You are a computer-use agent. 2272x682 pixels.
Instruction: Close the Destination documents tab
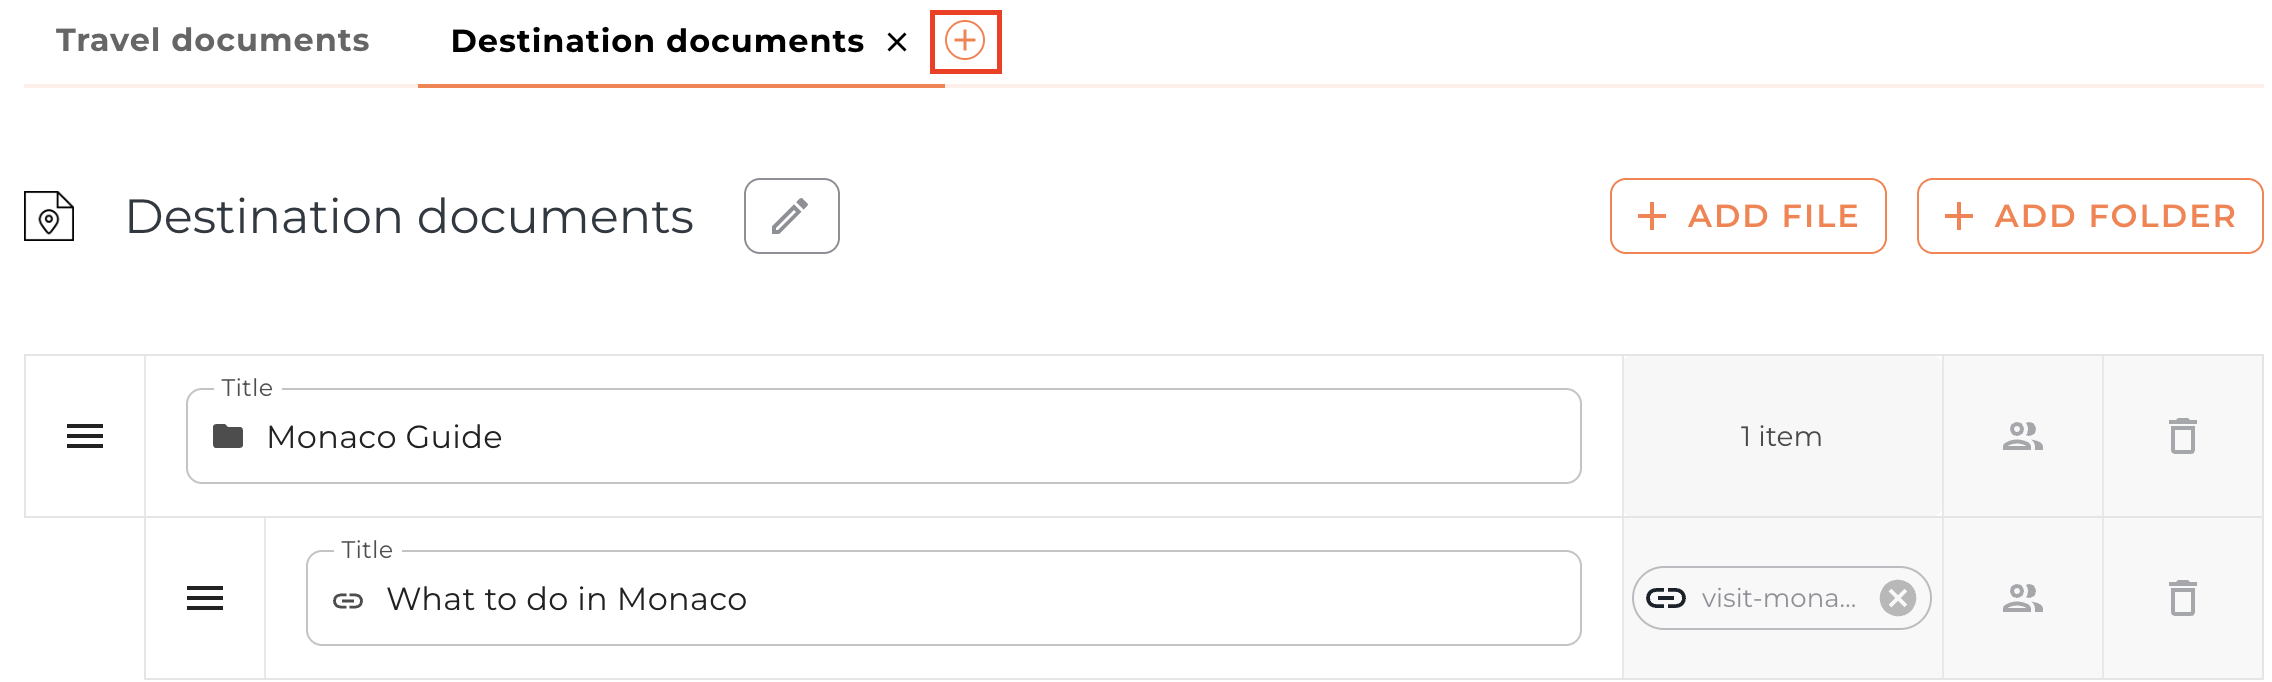coord(897,42)
